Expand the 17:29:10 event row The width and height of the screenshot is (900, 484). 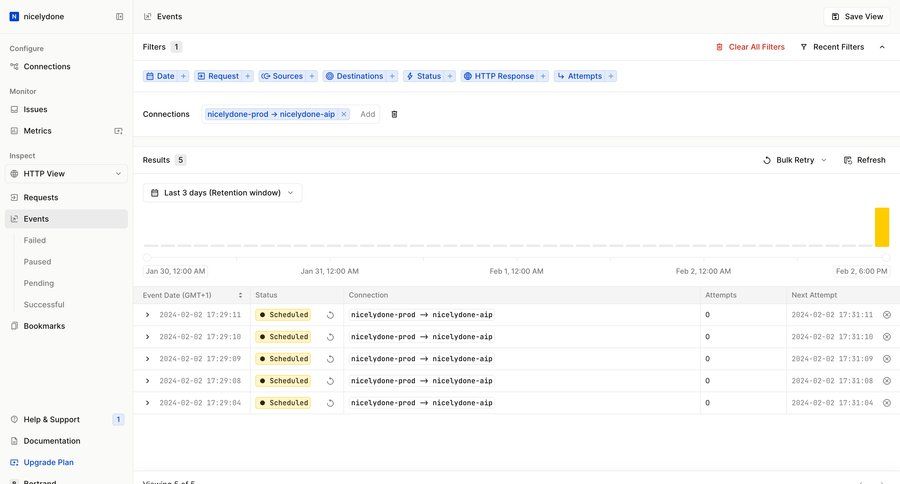147,337
